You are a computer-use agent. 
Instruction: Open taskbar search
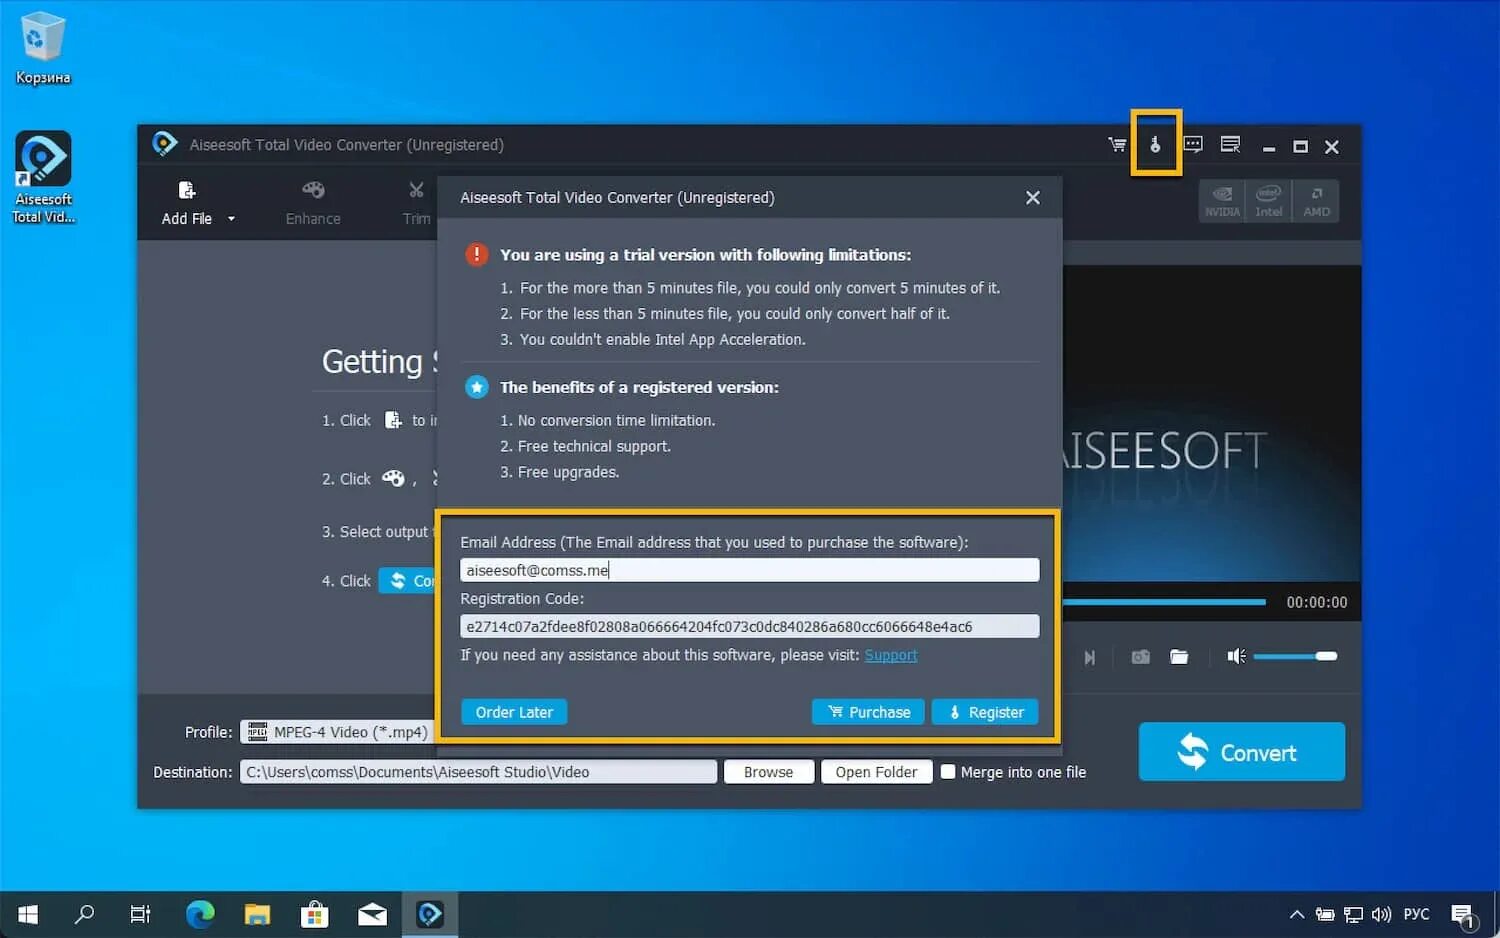click(x=85, y=914)
